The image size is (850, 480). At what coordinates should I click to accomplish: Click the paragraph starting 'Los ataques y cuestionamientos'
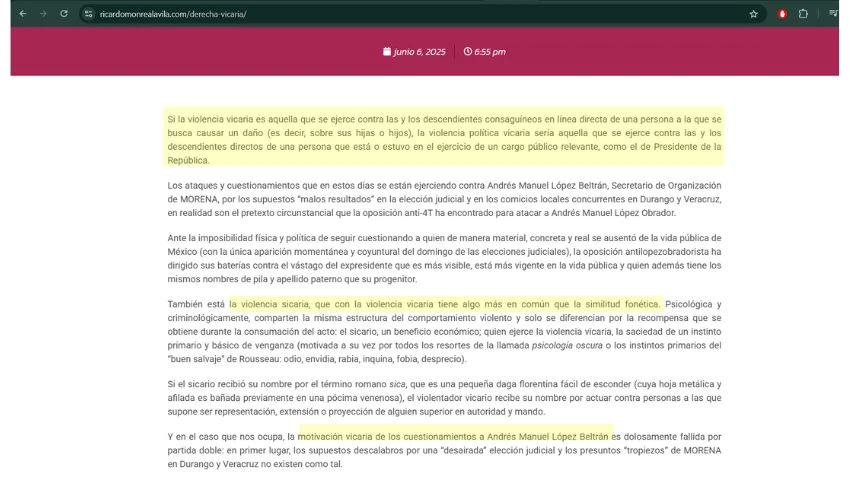[x=444, y=199]
